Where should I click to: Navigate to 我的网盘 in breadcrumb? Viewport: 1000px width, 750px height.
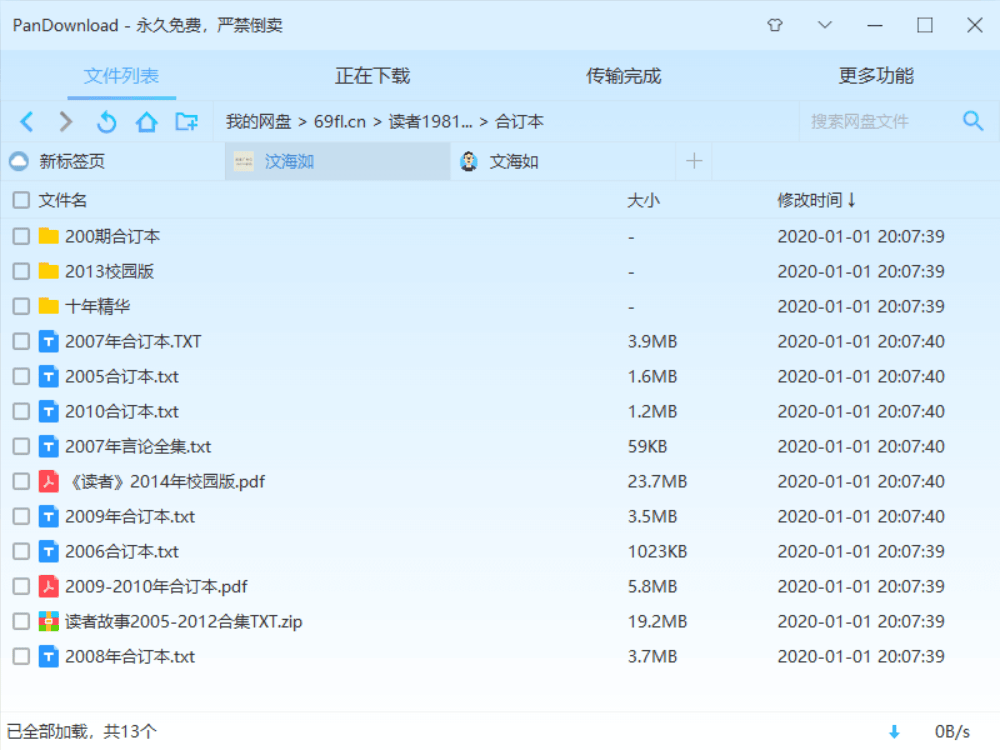coord(258,121)
